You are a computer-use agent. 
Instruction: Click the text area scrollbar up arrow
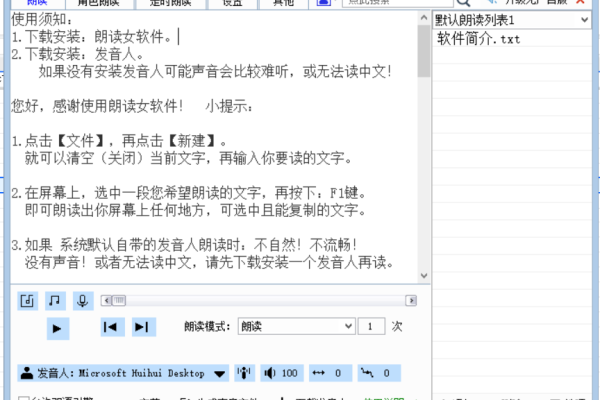click(424, 18)
